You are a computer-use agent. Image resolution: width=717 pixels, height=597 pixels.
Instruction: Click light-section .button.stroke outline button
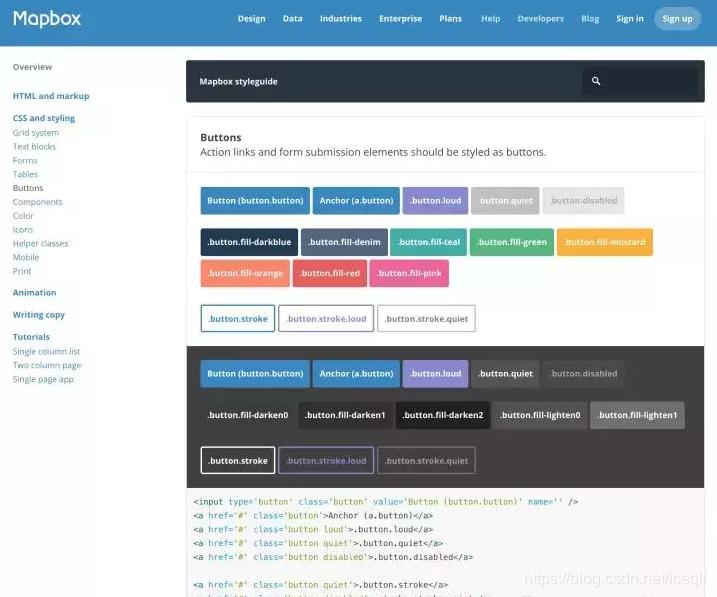[238, 319]
